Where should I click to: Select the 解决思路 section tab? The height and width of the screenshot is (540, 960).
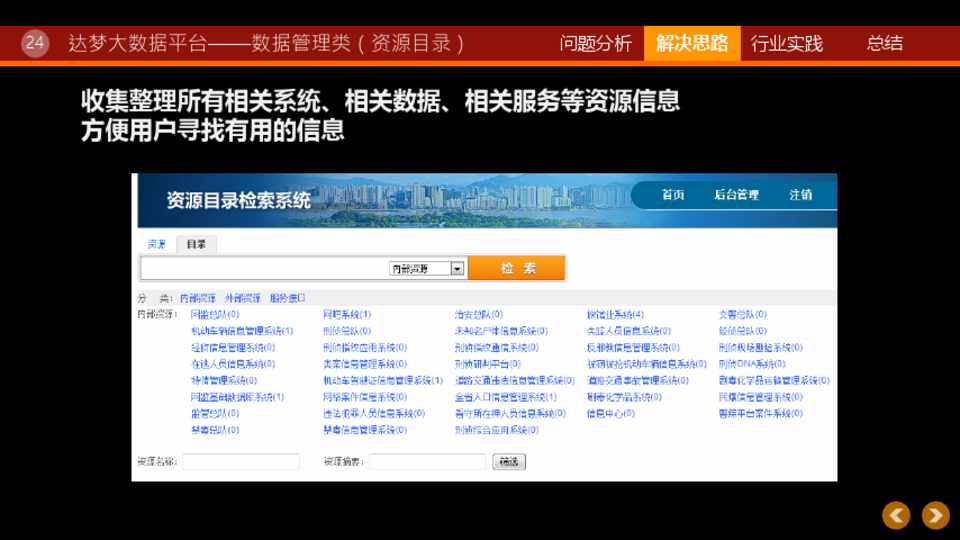[x=692, y=43]
